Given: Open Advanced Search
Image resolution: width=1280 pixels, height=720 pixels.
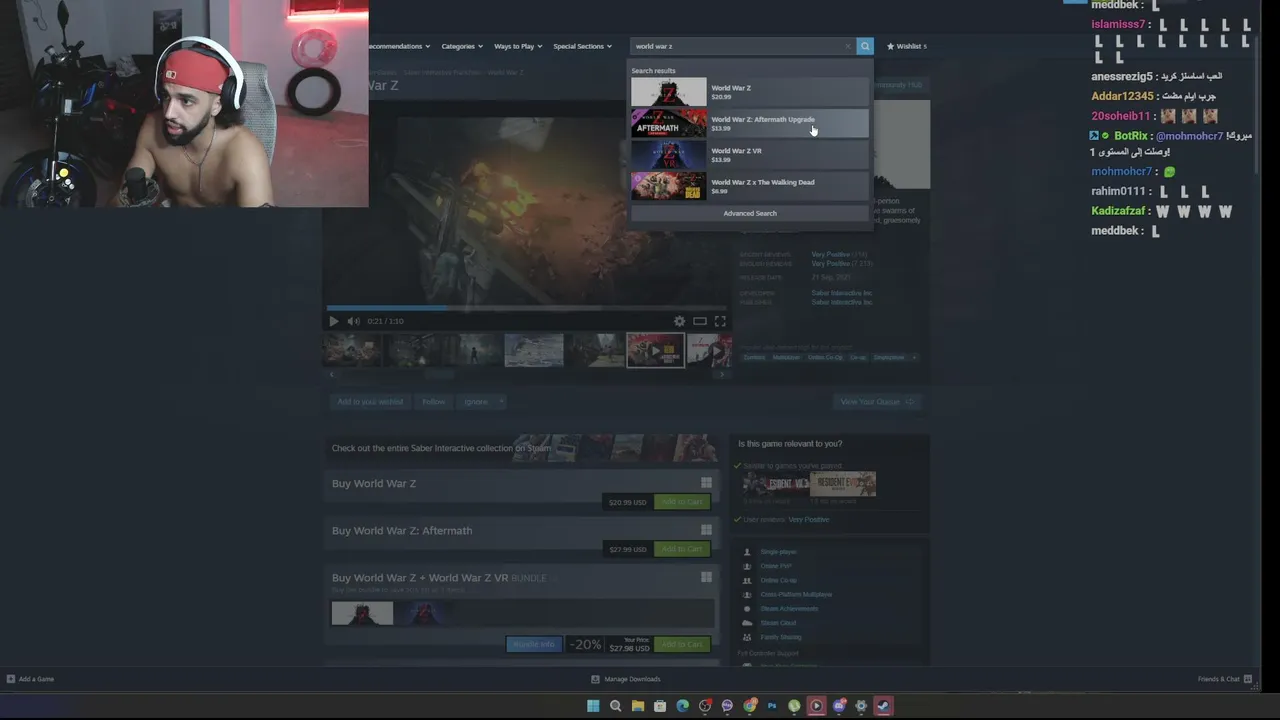Looking at the screenshot, I should pos(749,213).
